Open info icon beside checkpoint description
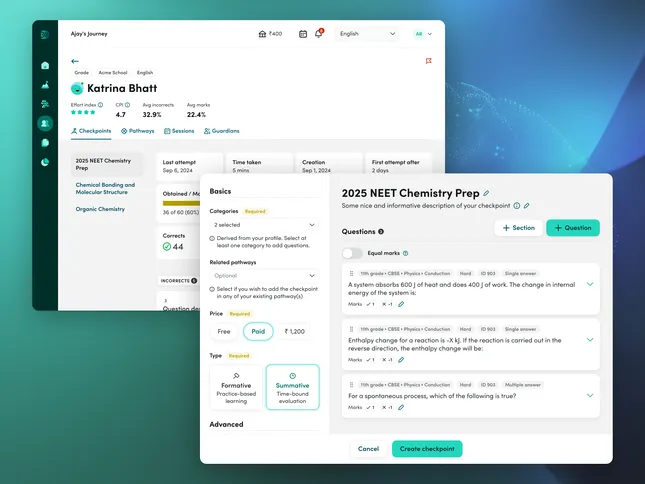Image resolution: width=645 pixels, height=484 pixels. (x=517, y=206)
